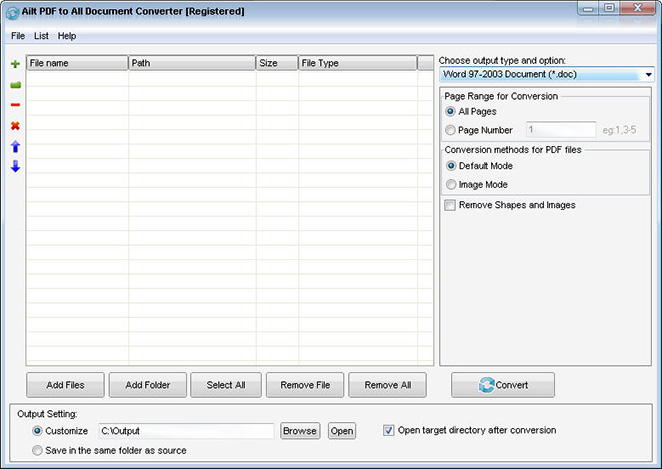The height and width of the screenshot is (469, 662).
Task: Start conversion with the Convert button
Action: (503, 385)
